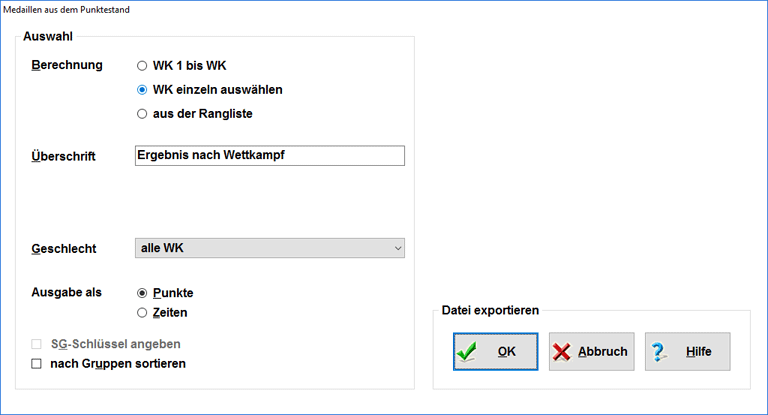The height and width of the screenshot is (415, 768).
Task: Click the Geschlecht dropdown arrow
Action: pos(397,247)
